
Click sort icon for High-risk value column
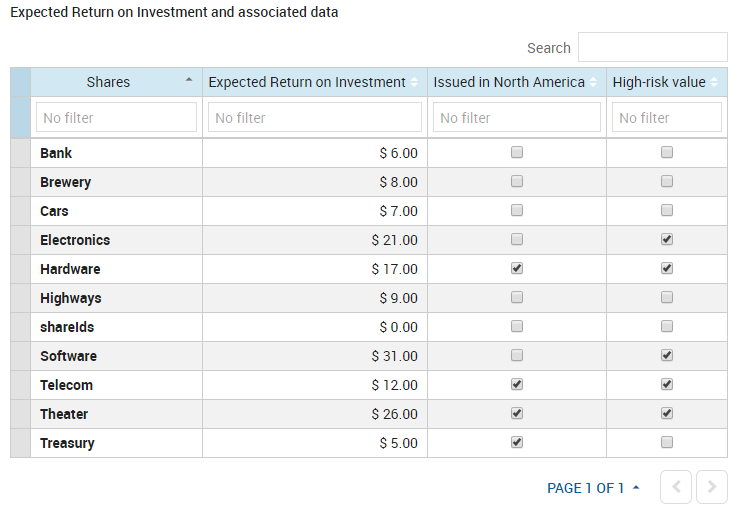click(x=714, y=82)
